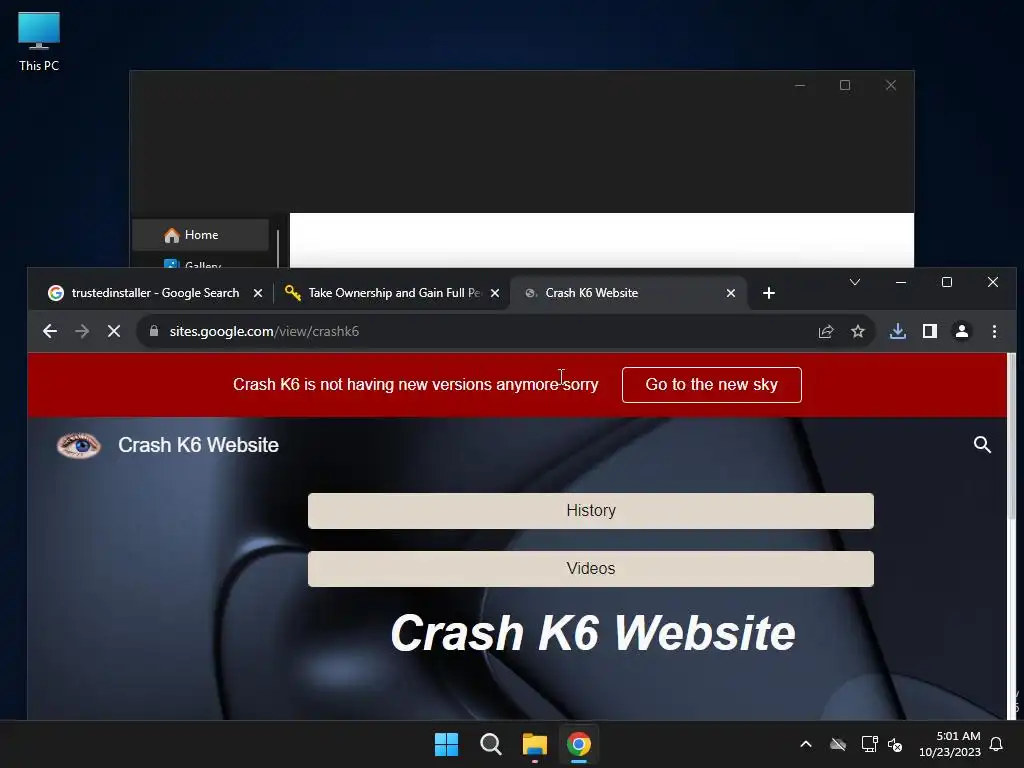
Task: Close the Crash K6 Website tab
Action: [731, 293]
